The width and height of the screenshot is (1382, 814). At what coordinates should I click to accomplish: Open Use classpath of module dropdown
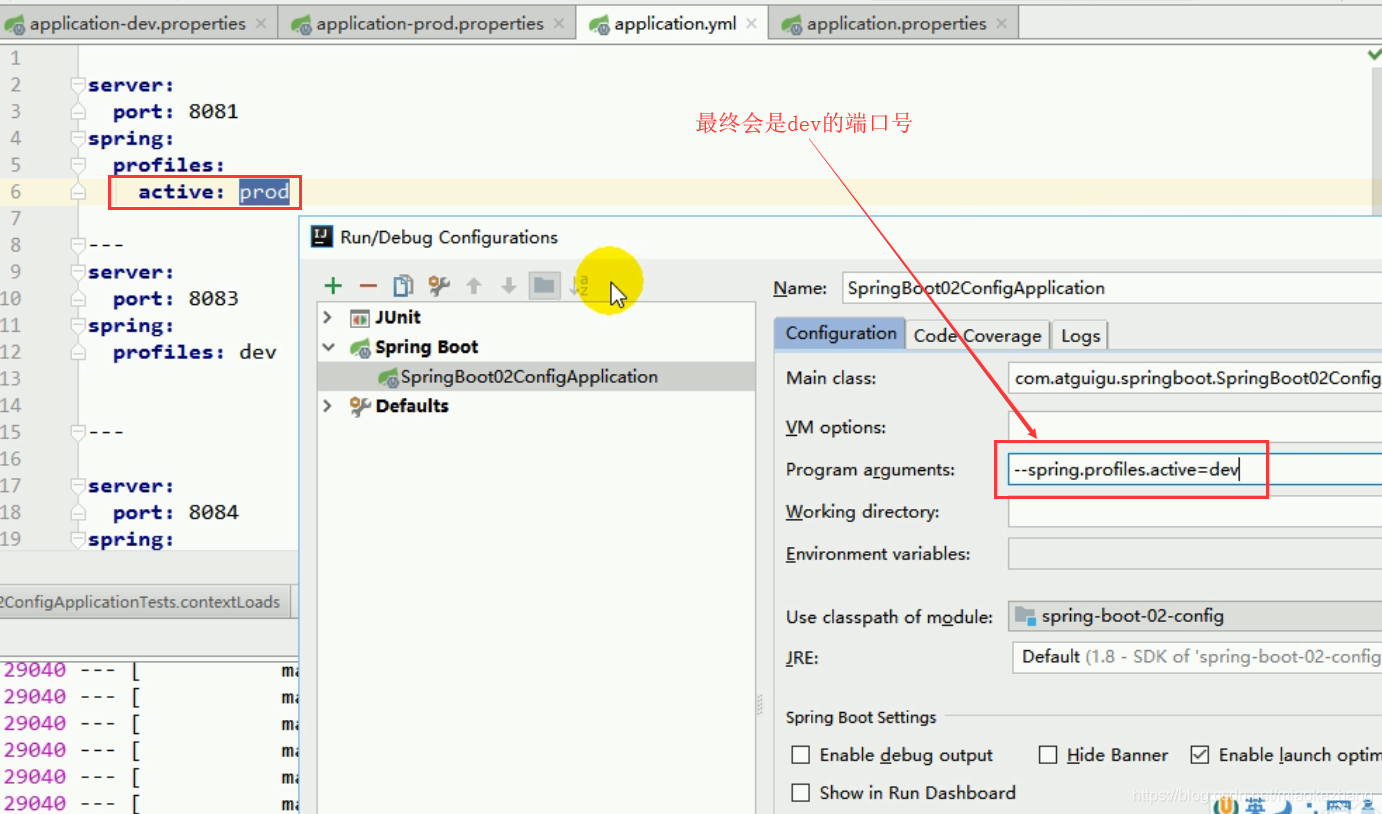click(1195, 616)
